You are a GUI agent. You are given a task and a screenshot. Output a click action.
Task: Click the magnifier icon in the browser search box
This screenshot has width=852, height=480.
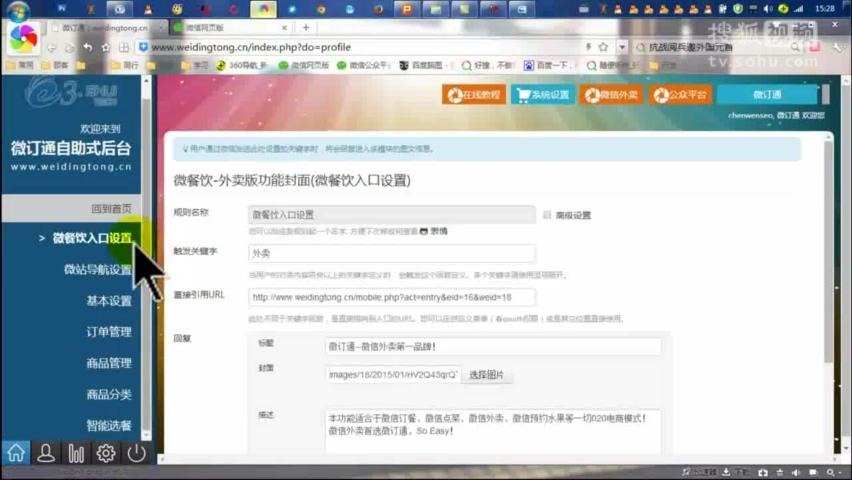795,47
